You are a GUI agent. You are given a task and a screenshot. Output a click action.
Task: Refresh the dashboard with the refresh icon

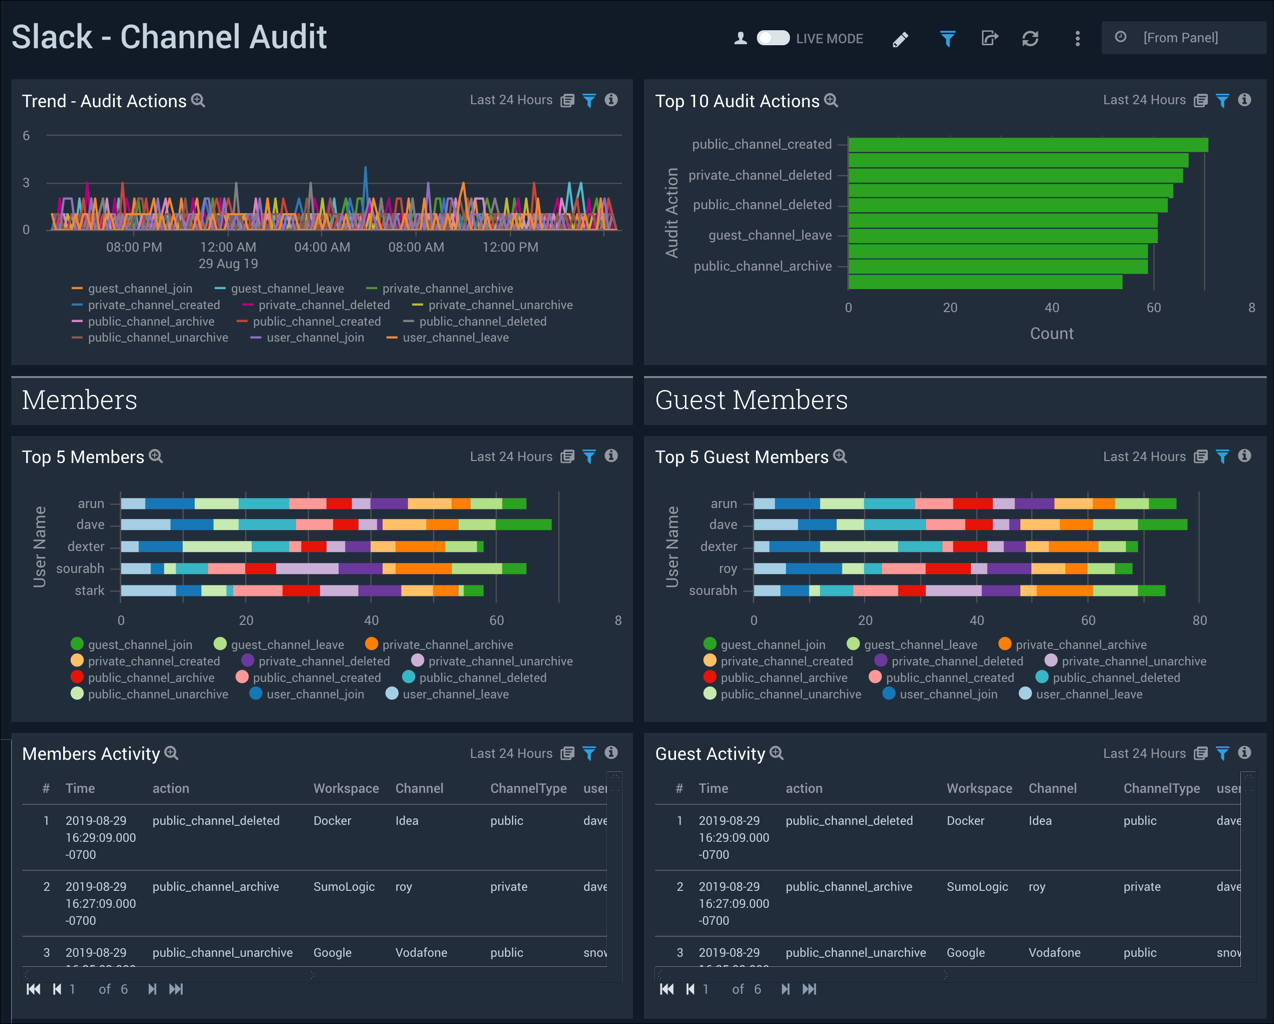(x=1030, y=38)
